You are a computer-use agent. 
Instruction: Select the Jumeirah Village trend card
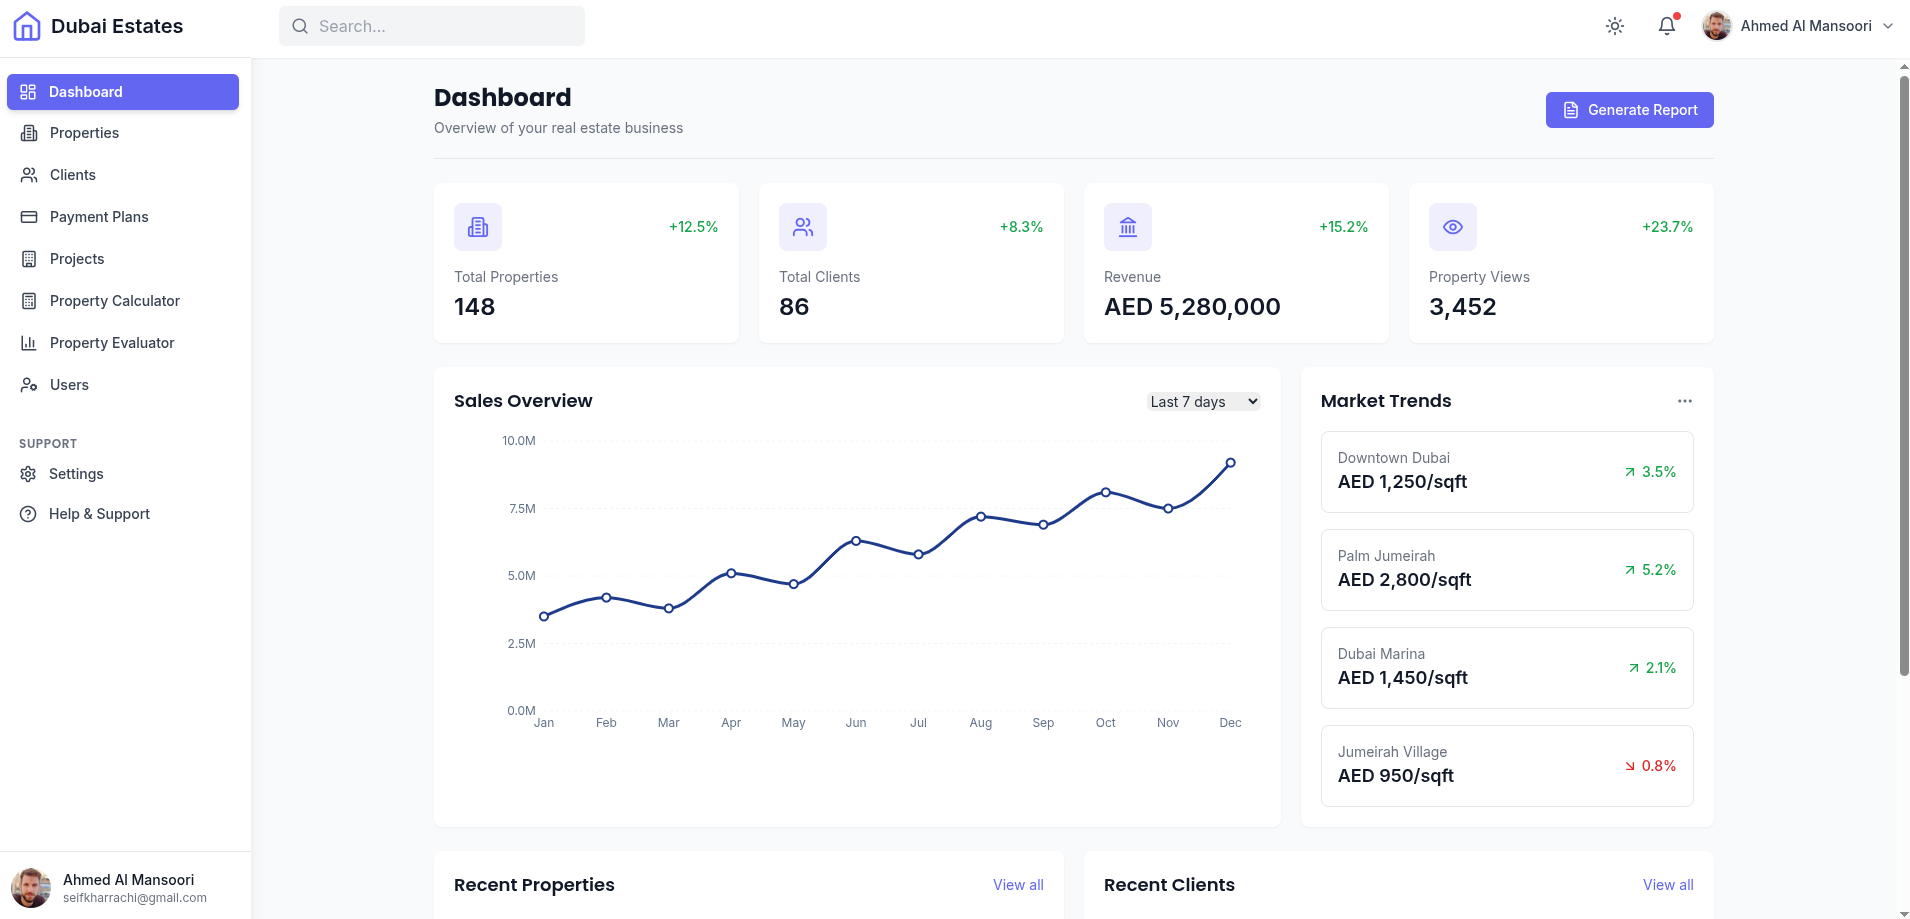pos(1507,766)
